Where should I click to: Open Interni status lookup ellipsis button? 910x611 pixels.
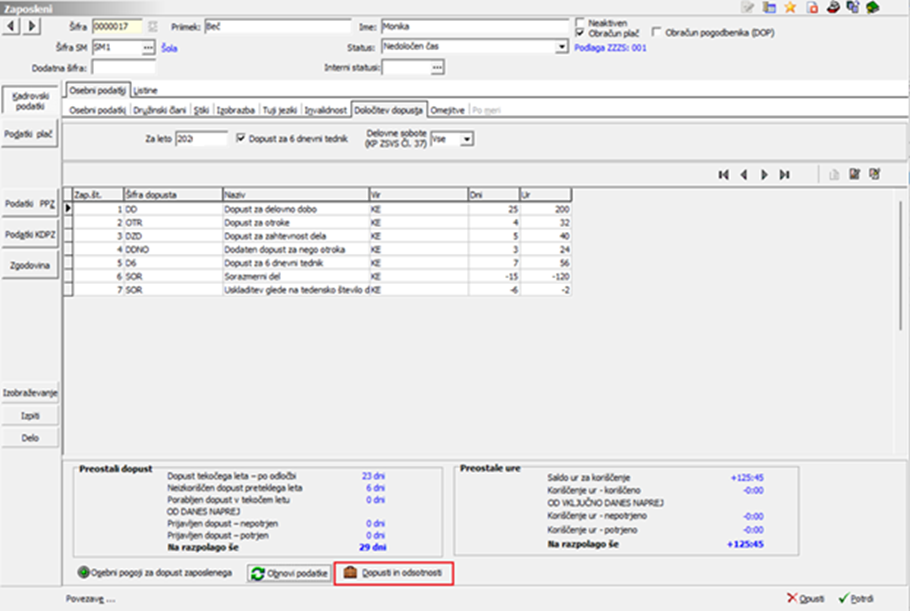[x=437, y=68]
